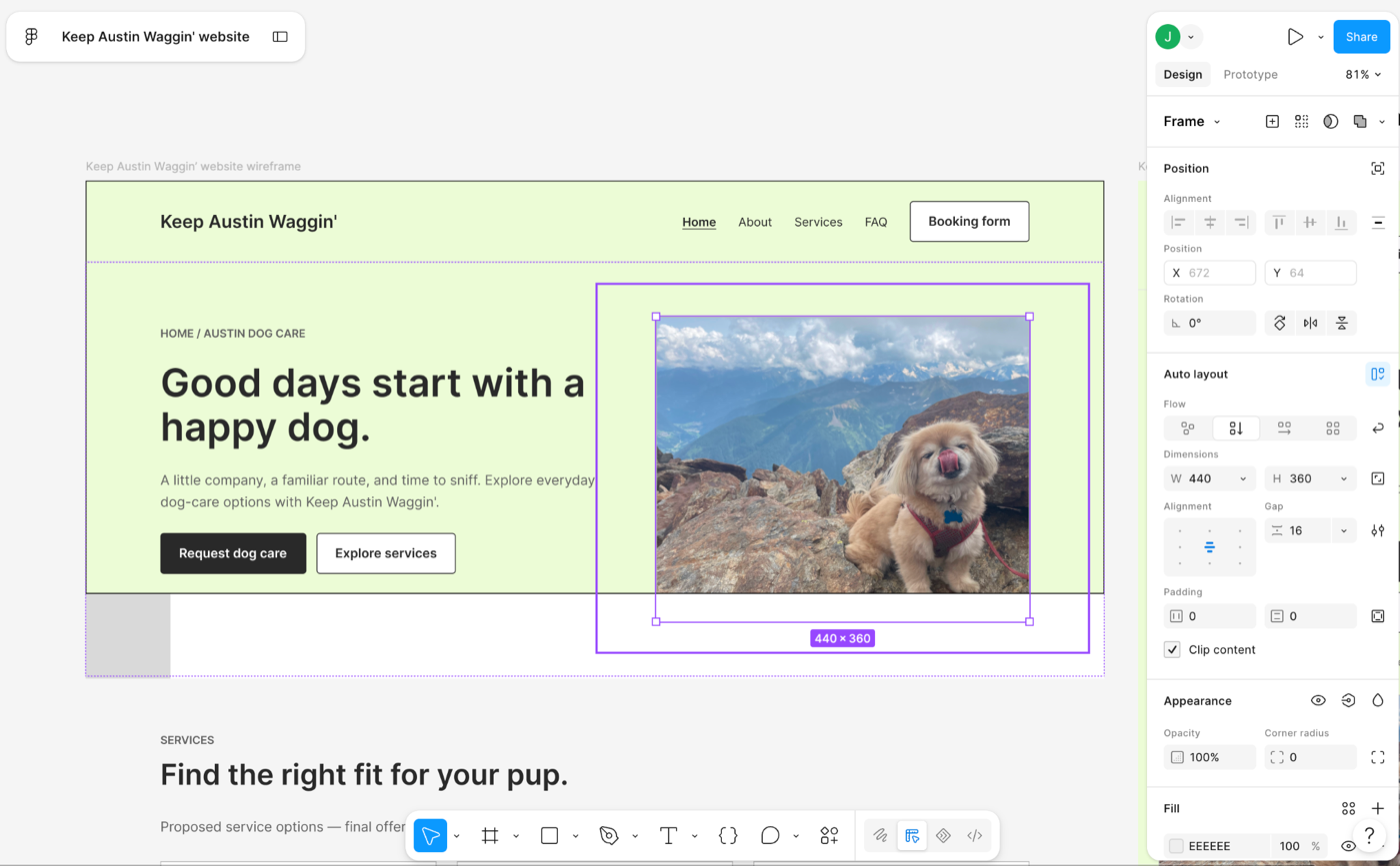Click the wrap flow icon
1400x866 pixels.
1378,428
